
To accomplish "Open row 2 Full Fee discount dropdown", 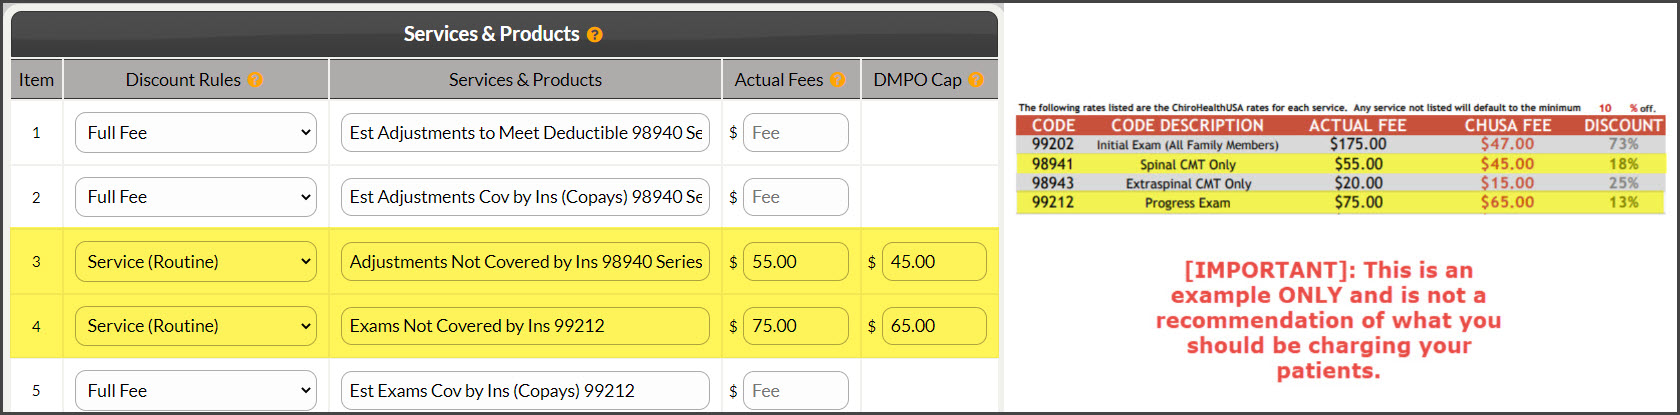I will pyautogui.click(x=196, y=197).
